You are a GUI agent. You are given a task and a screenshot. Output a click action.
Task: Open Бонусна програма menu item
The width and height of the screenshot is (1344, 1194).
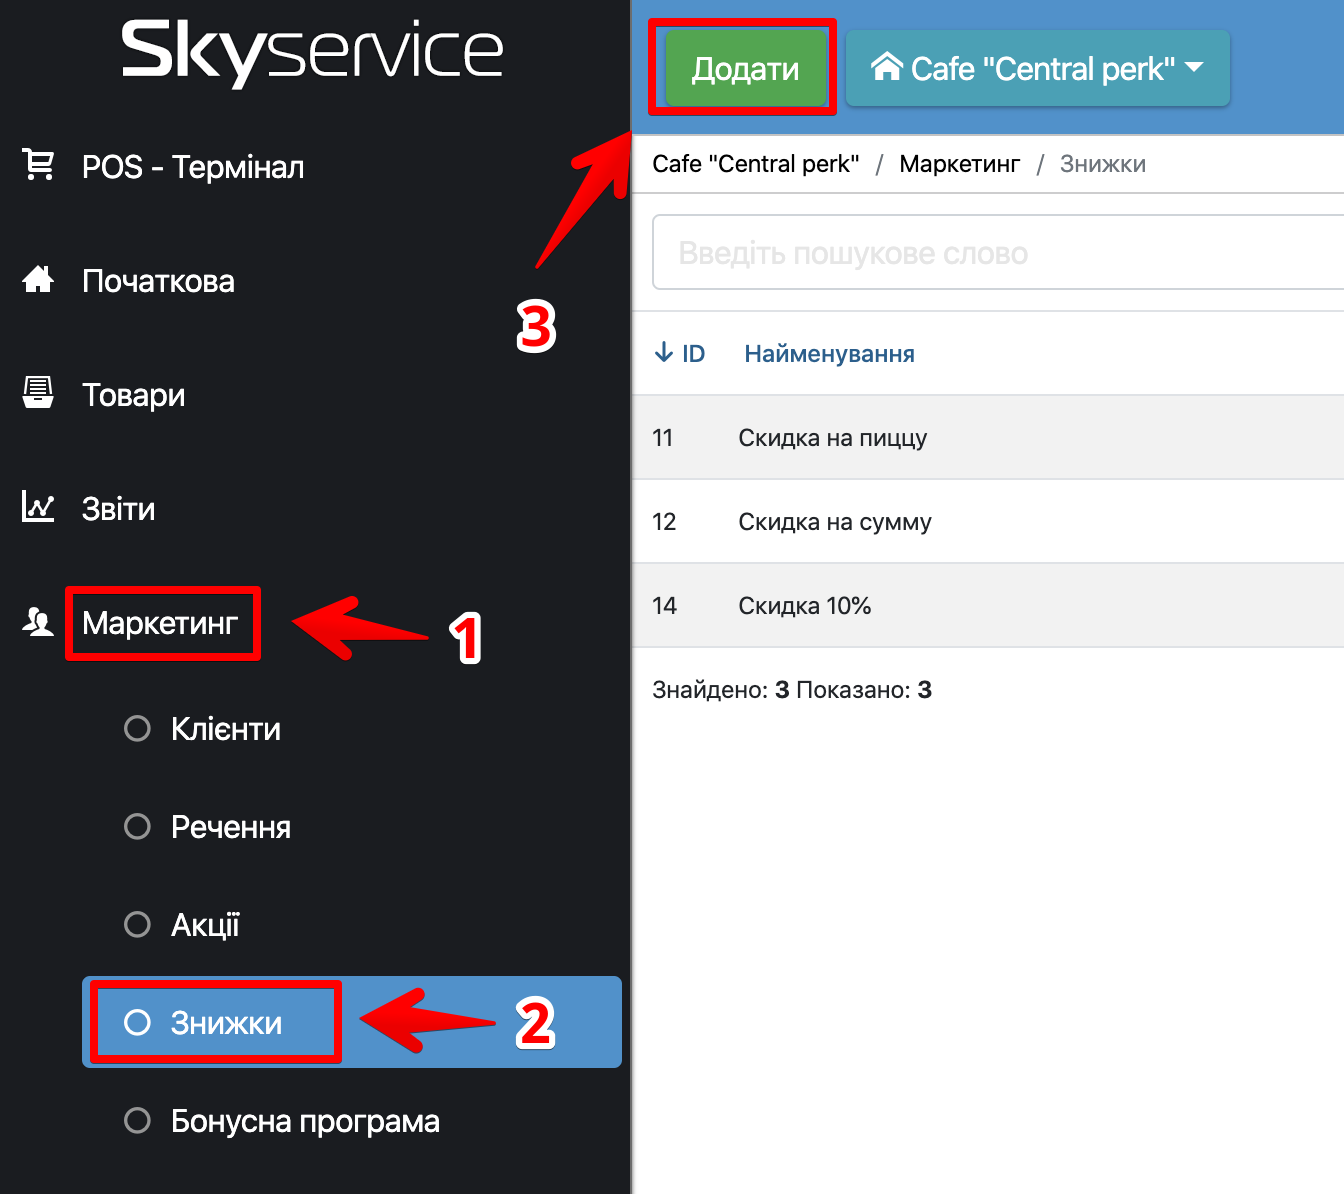(x=304, y=1121)
